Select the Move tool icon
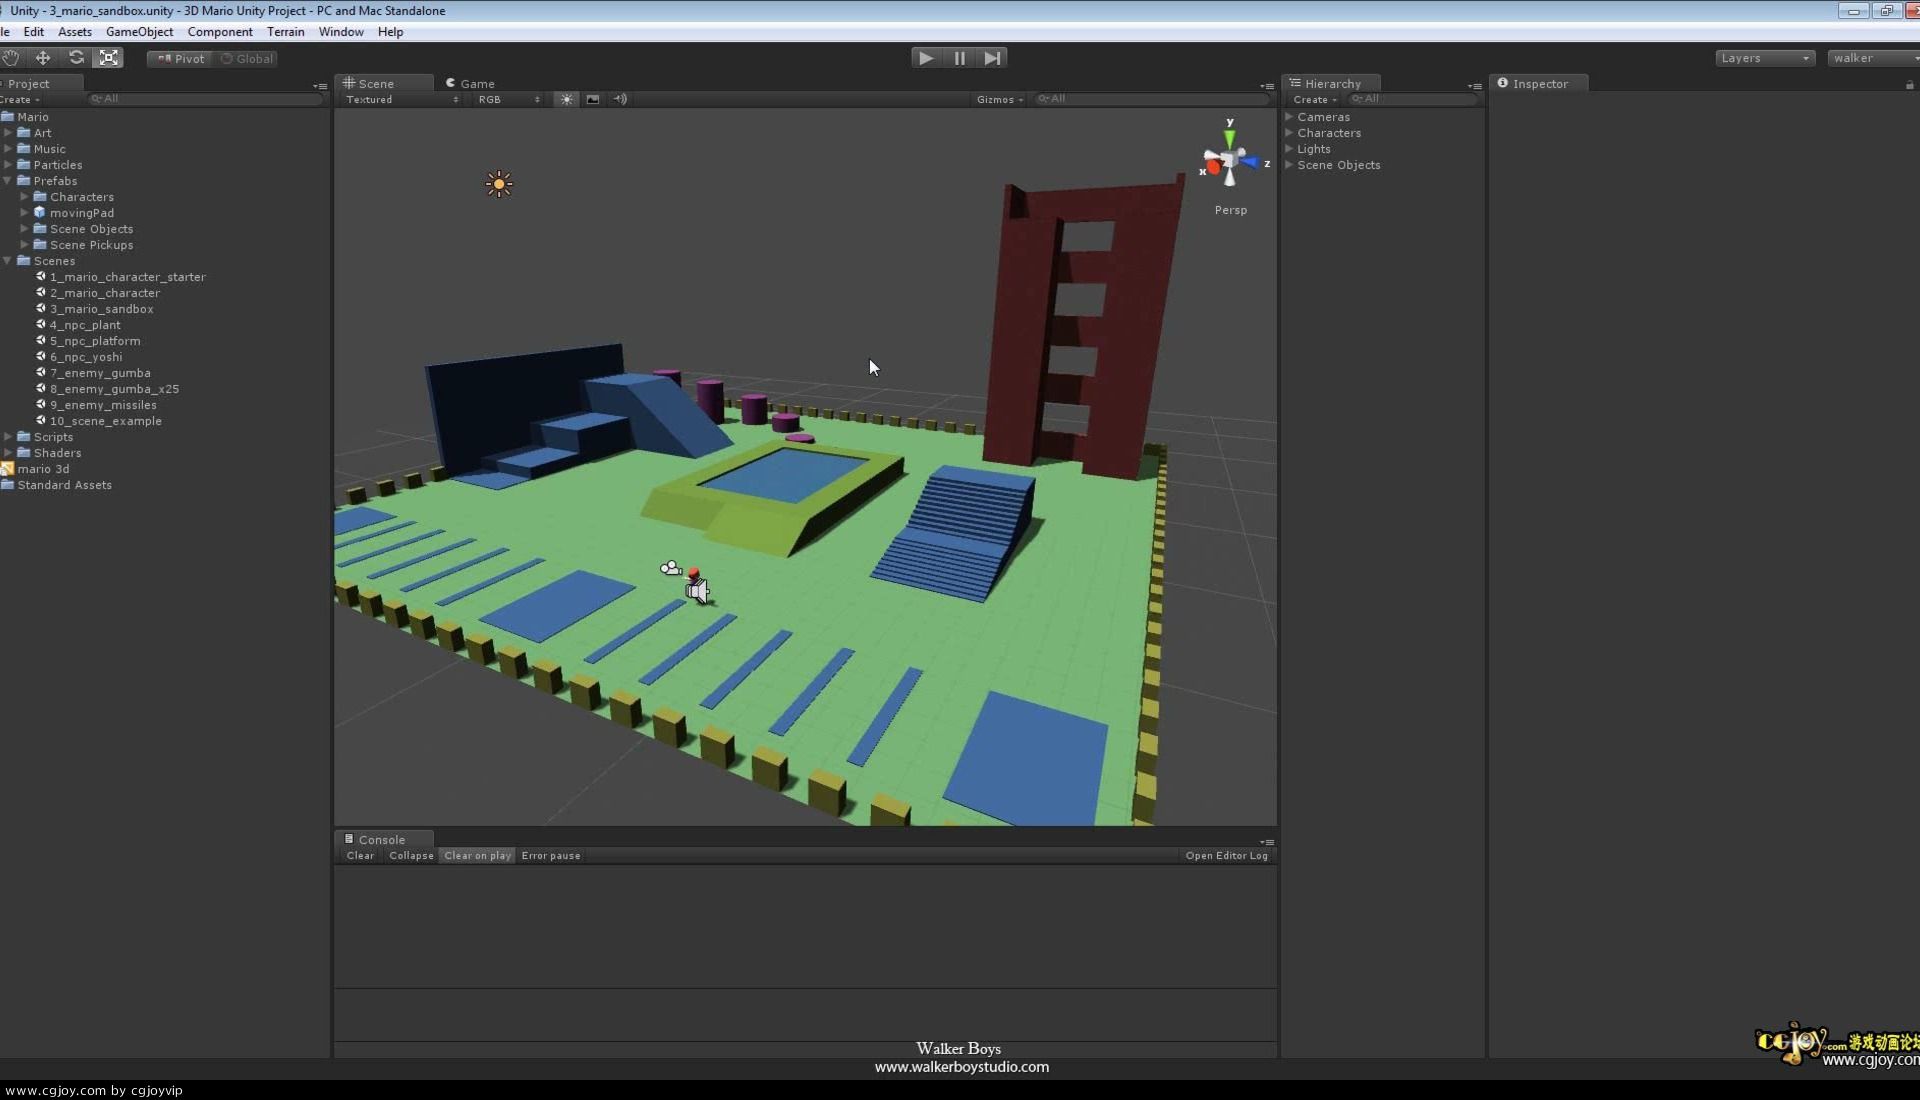Screen dimensions: 1920x1100 pyautogui.click(x=43, y=58)
